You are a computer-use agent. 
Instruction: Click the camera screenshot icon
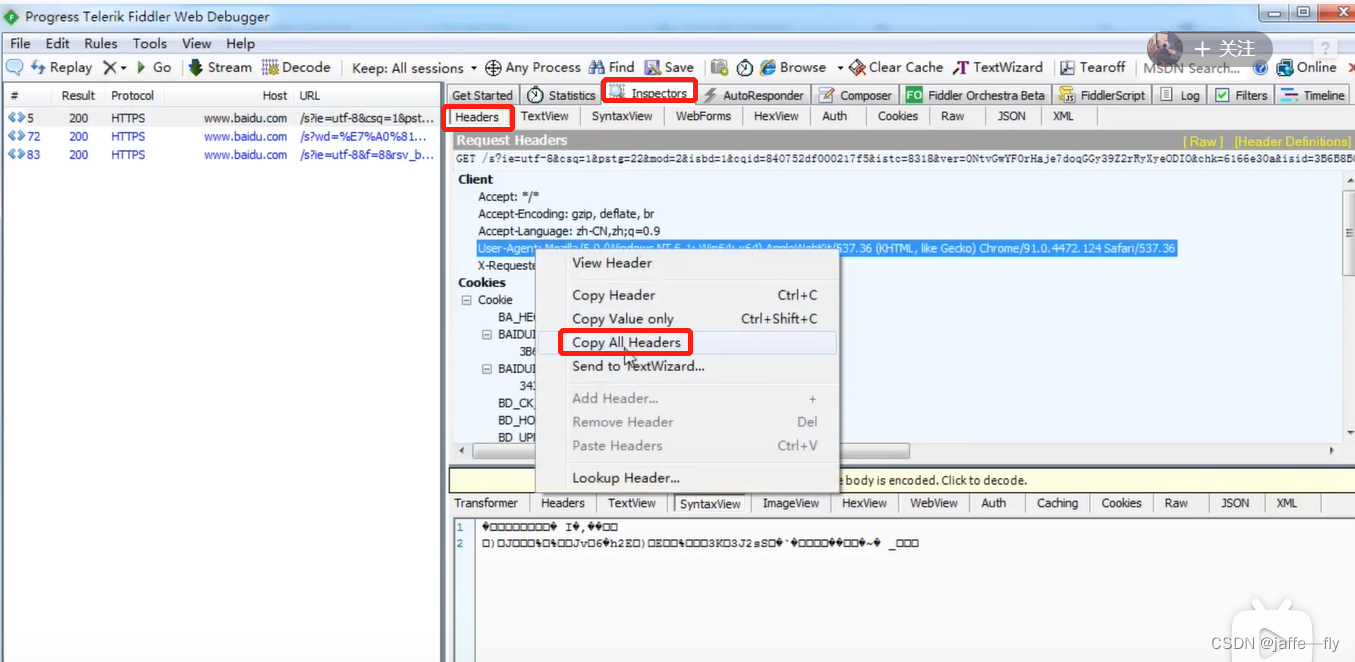click(719, 67)
